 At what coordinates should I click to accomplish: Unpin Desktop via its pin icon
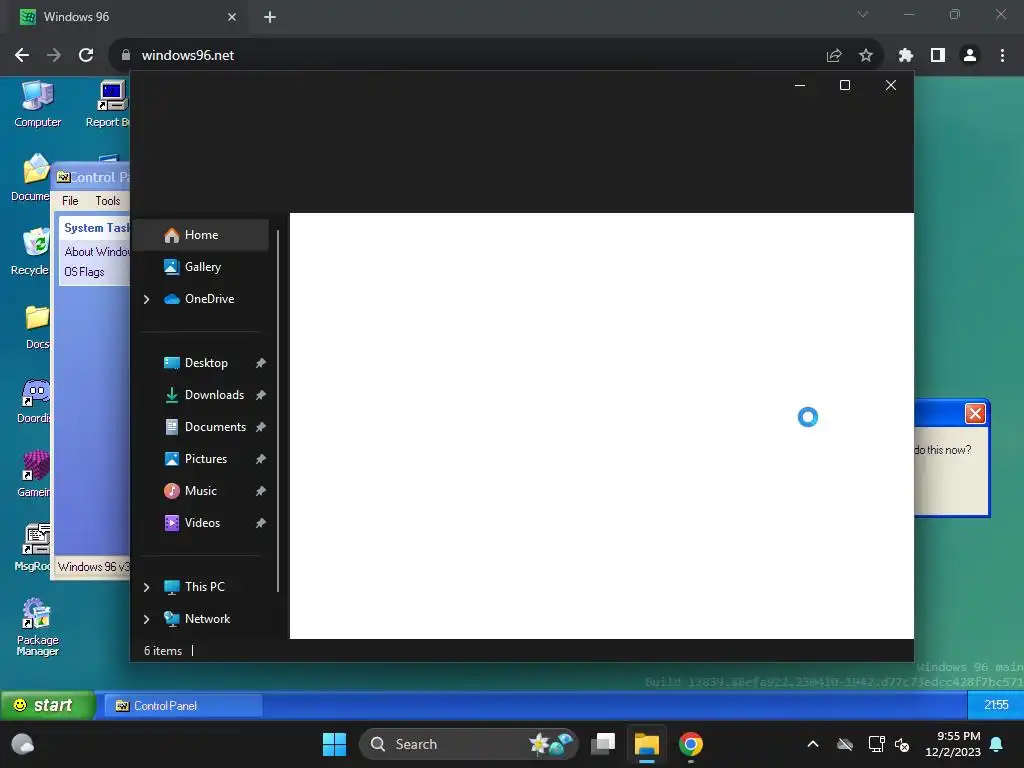point(261,363)
